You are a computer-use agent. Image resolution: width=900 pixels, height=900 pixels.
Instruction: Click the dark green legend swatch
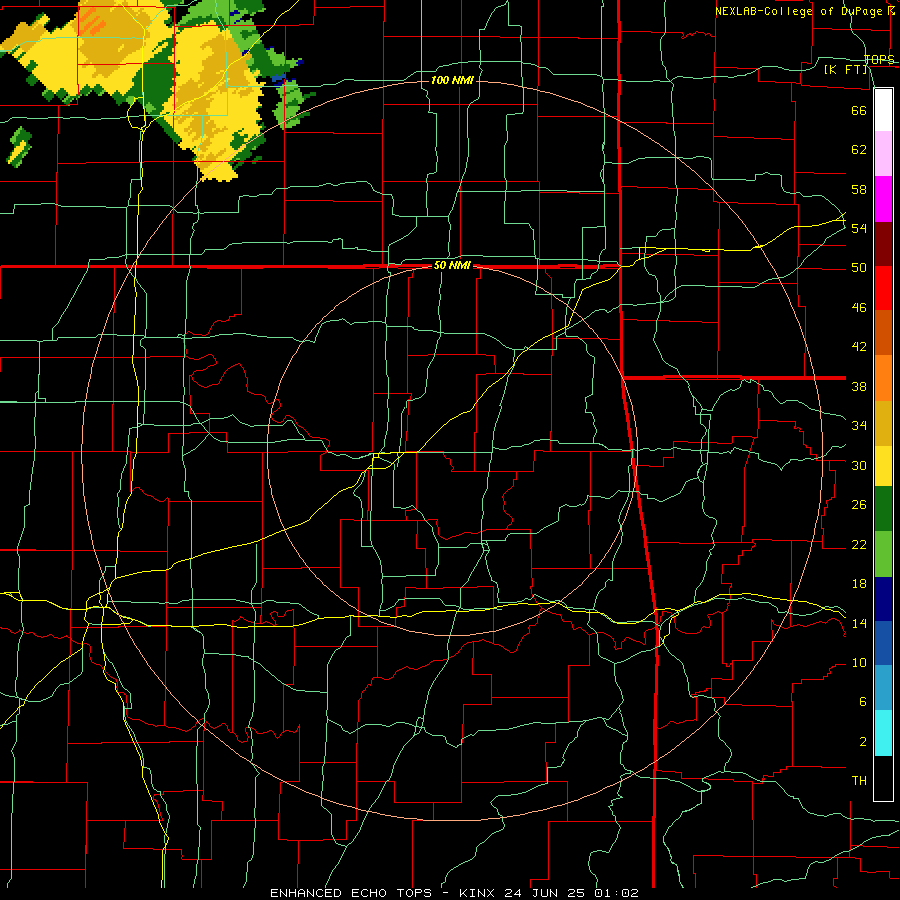[883, 509]
